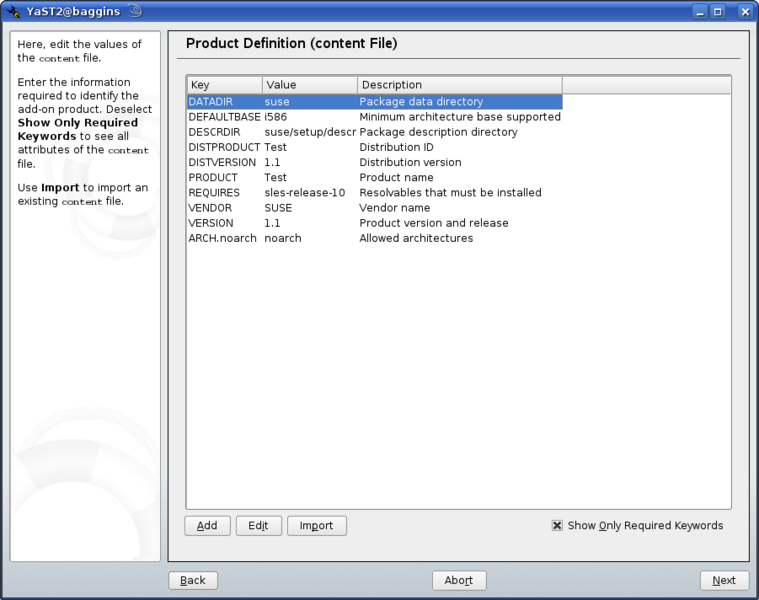Select the DATADIR row
759x600 pixels.
coord(375,102)
